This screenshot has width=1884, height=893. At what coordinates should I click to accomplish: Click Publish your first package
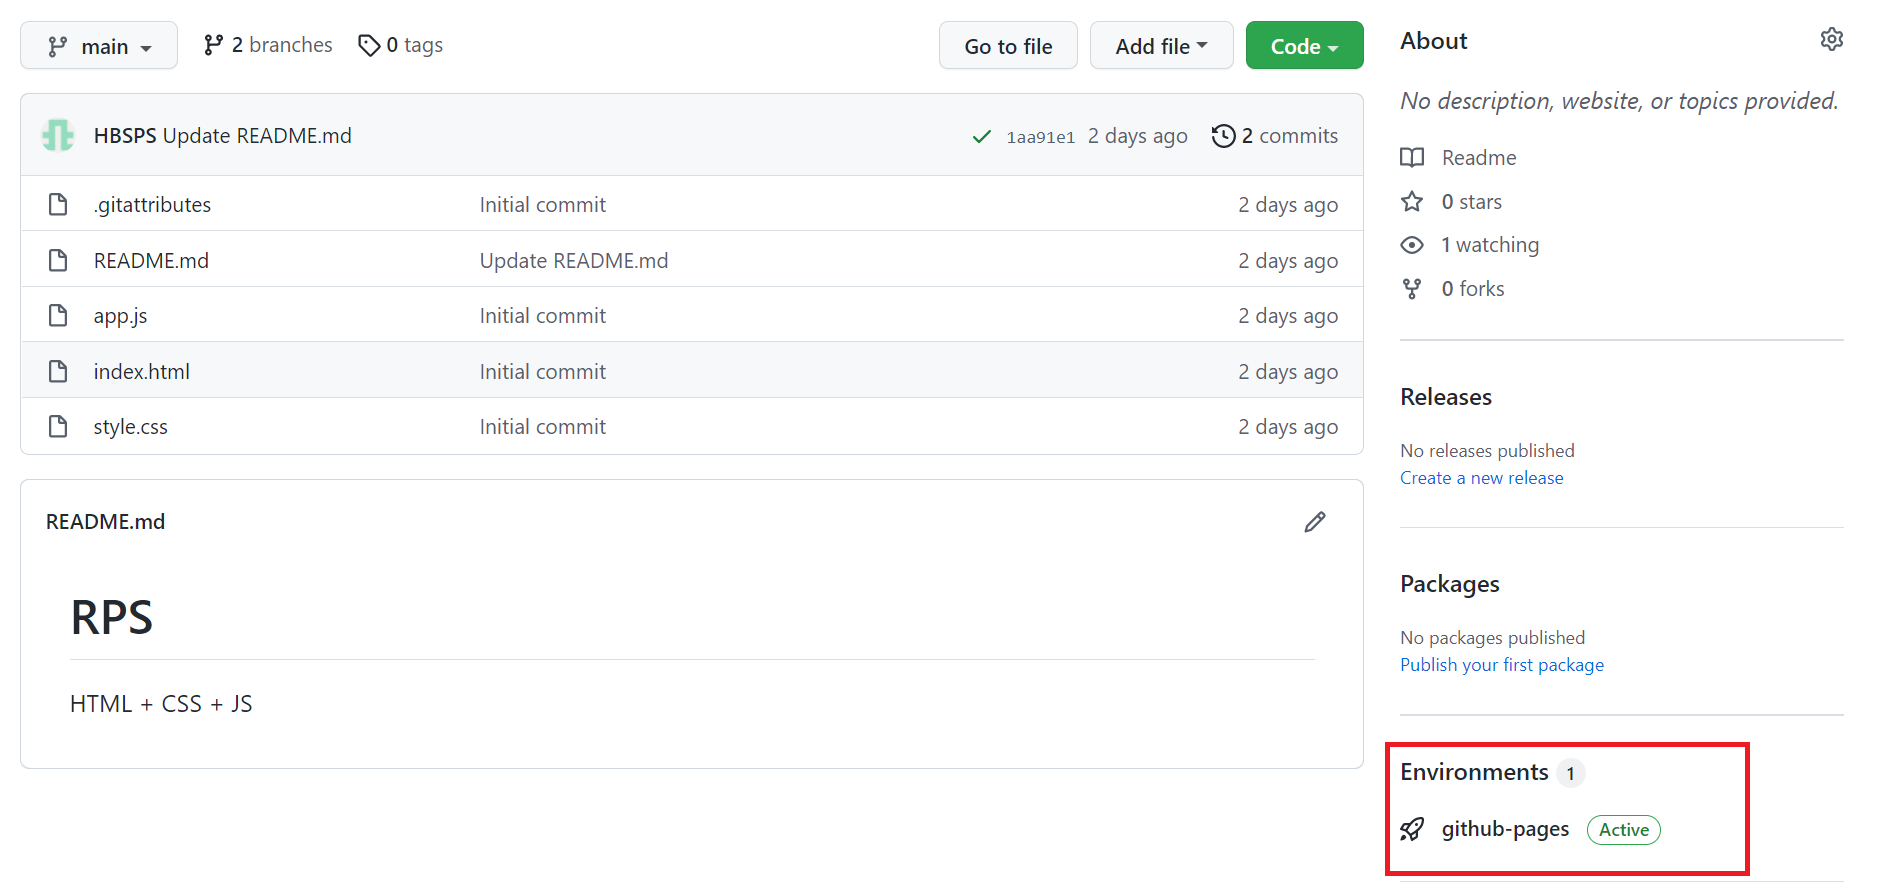point(1502,665)
